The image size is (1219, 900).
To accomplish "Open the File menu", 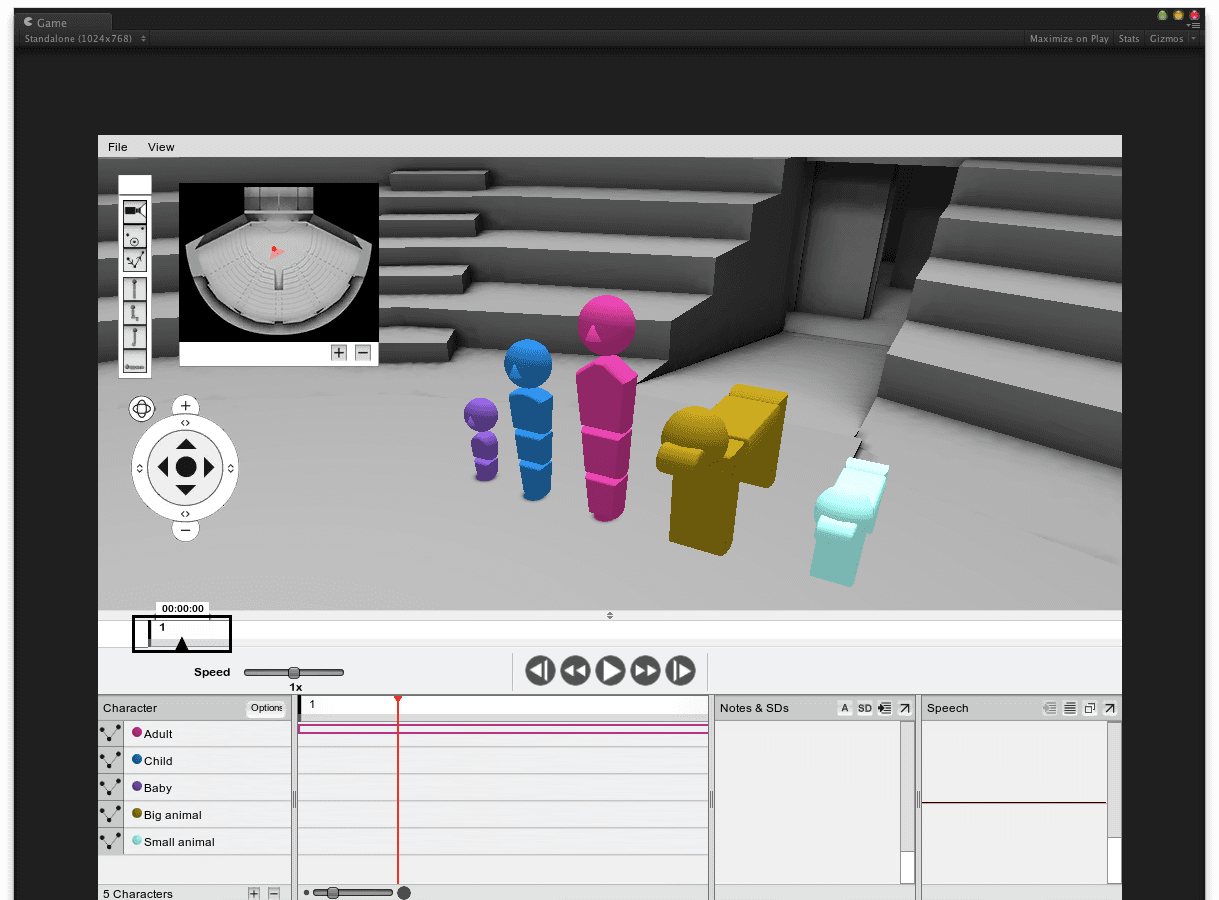I will pyautogui.click(x=118, y=147).
